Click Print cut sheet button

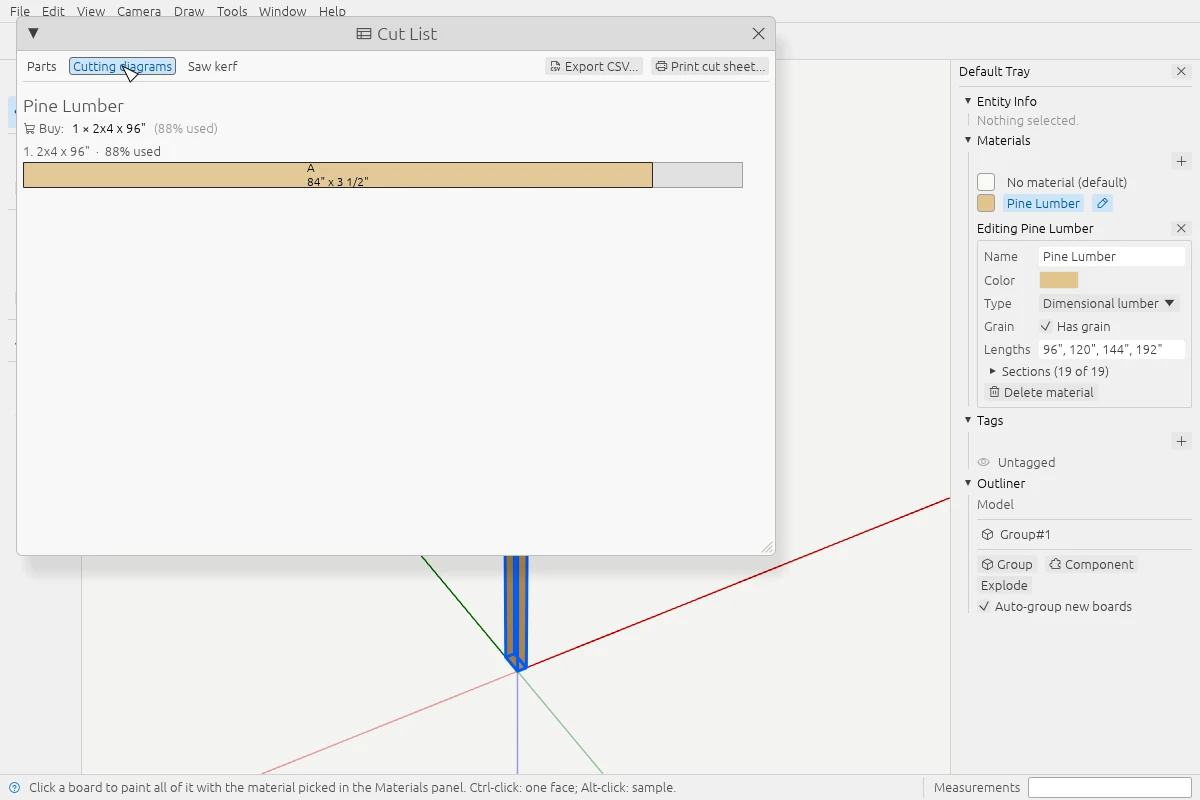click(710, 66)
